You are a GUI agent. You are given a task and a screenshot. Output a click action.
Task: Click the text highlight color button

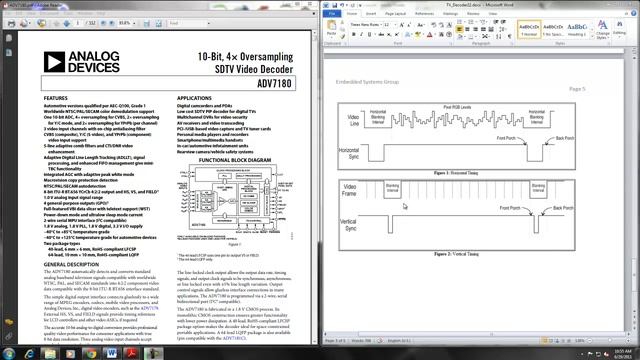[418, 35]
